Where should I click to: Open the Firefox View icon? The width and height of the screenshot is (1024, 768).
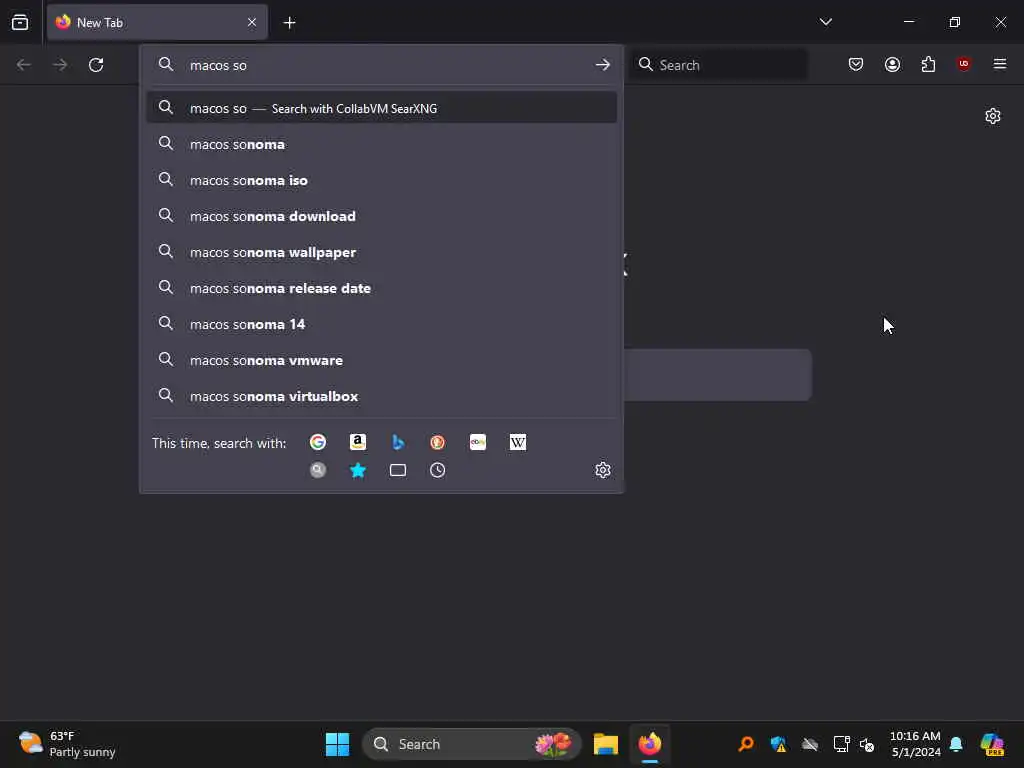pos(20,22)
